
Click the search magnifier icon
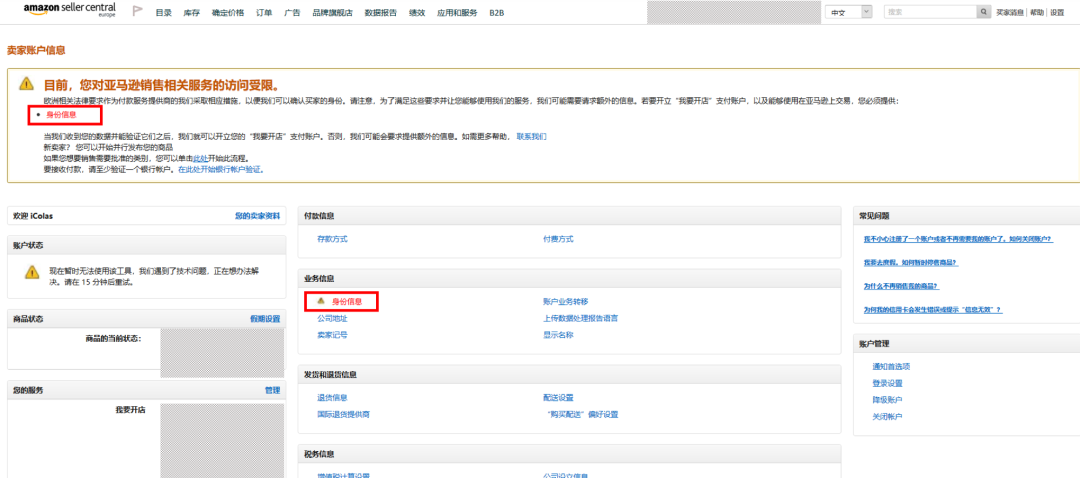[x=983, y=12]
